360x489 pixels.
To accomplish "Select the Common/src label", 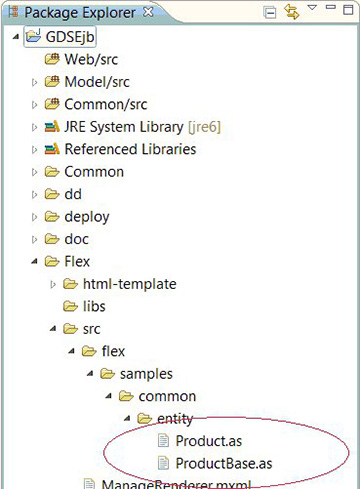I will point(106,104).
